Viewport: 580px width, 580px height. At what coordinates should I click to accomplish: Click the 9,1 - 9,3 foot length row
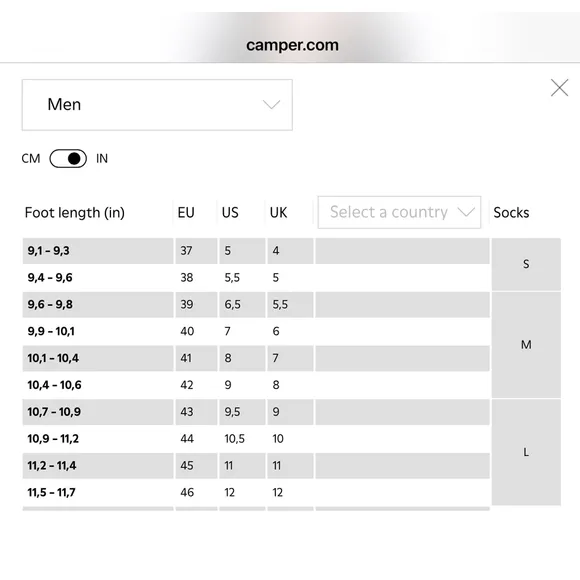(256, 251)
